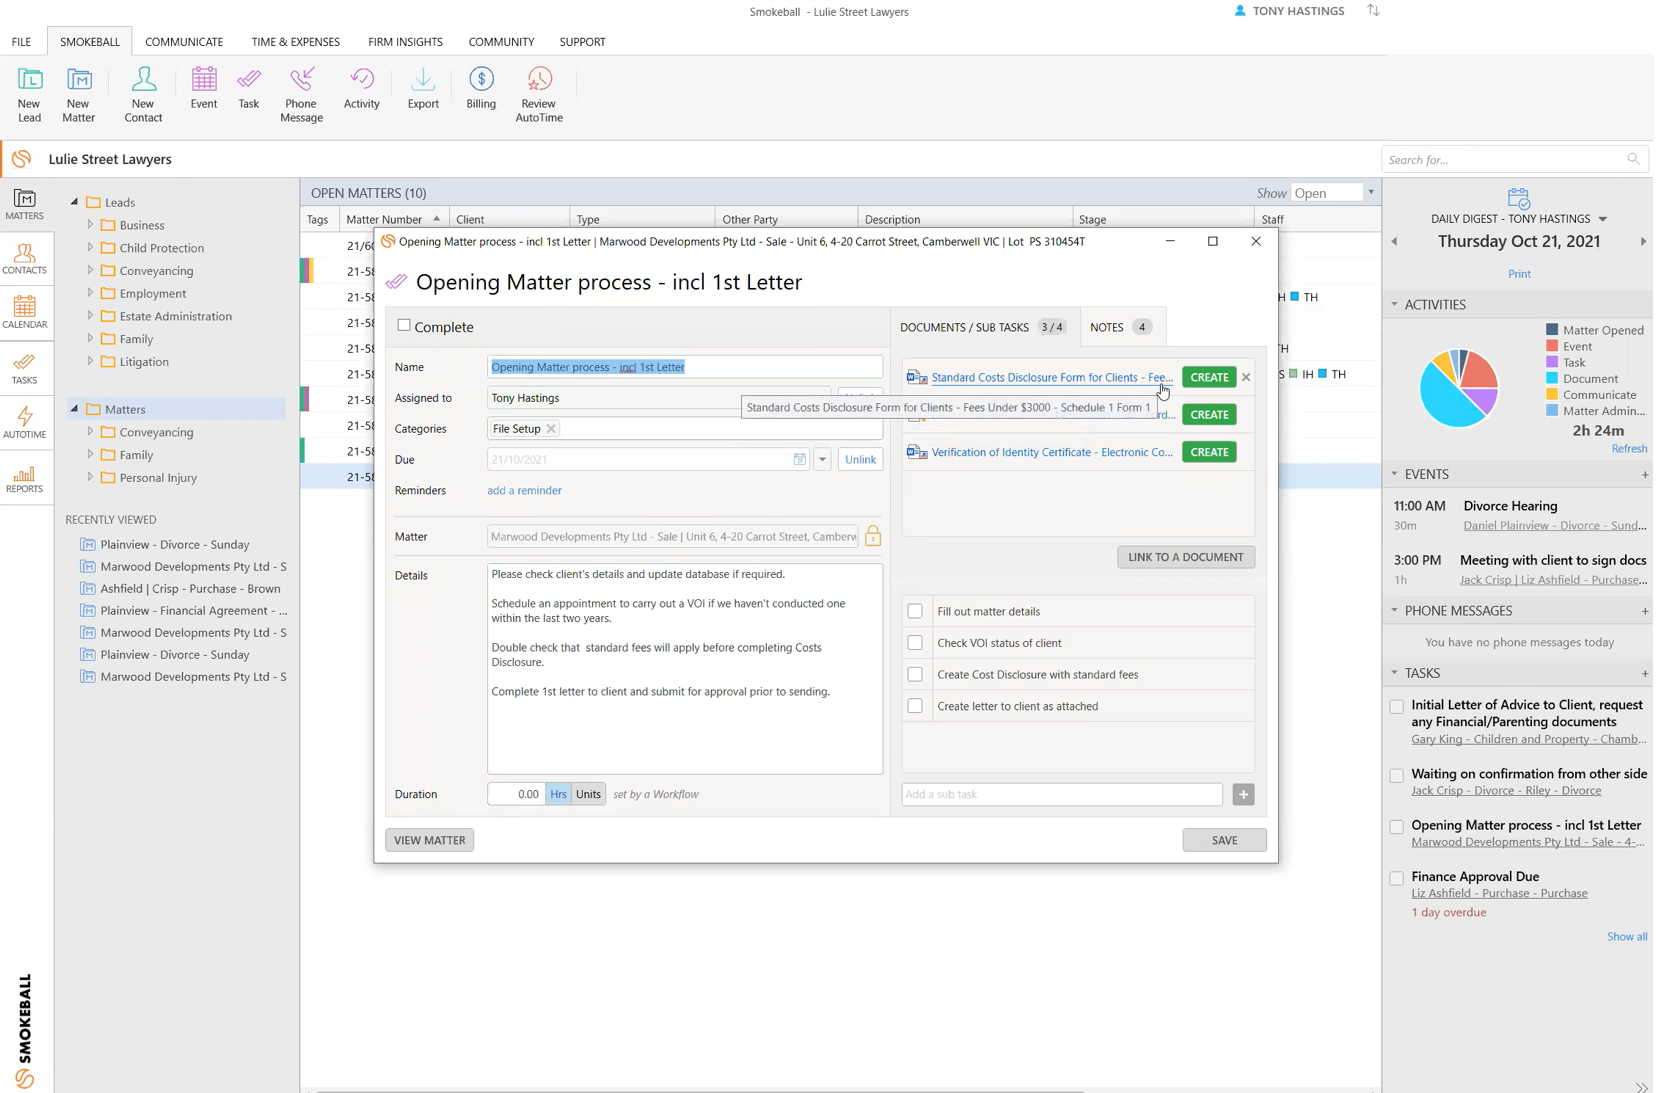Image resolution: width=1657 pixels, height=1093 pixels.
Task: Switch to the Communicate ribbon tab
Action: [184, 42]
